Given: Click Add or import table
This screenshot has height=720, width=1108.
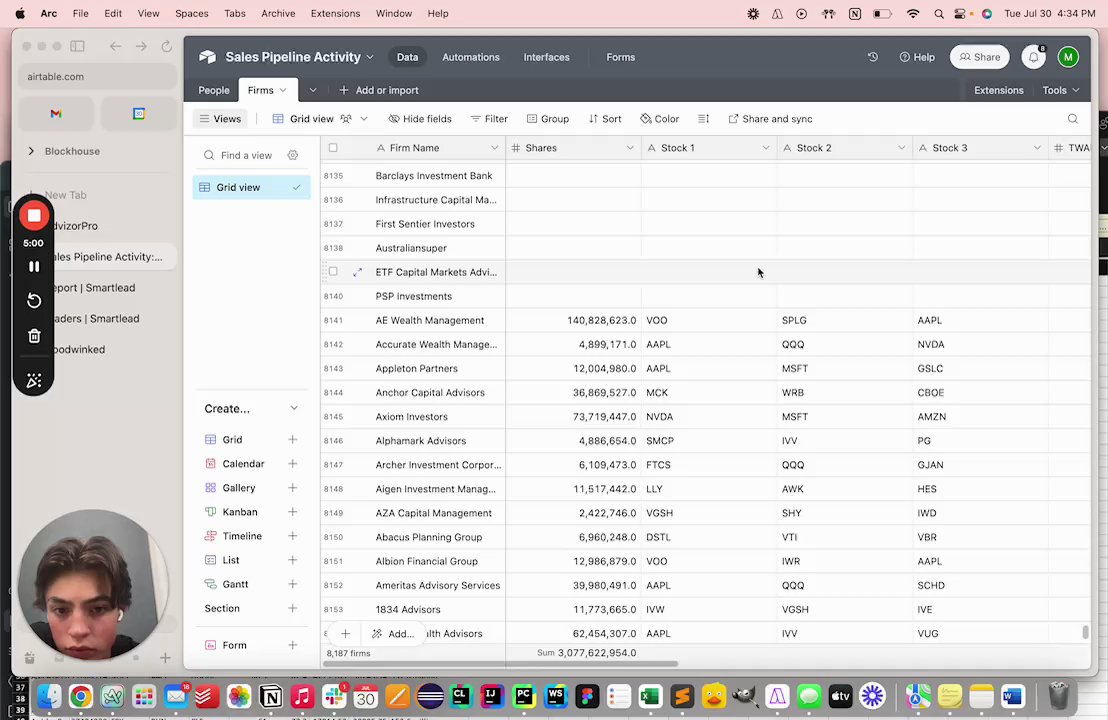Looking at the screenshot, I should [x=379, y=90].
